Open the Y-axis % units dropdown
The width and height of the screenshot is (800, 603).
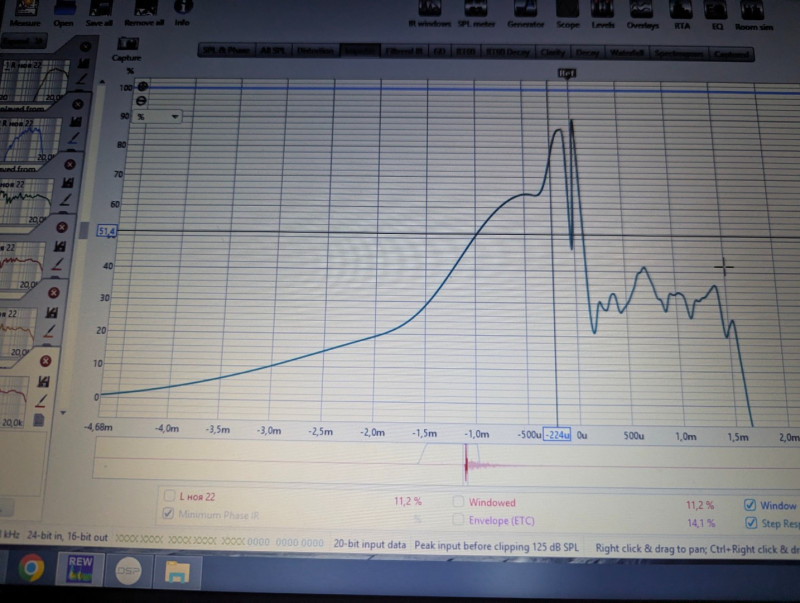(x=160, y=116)
